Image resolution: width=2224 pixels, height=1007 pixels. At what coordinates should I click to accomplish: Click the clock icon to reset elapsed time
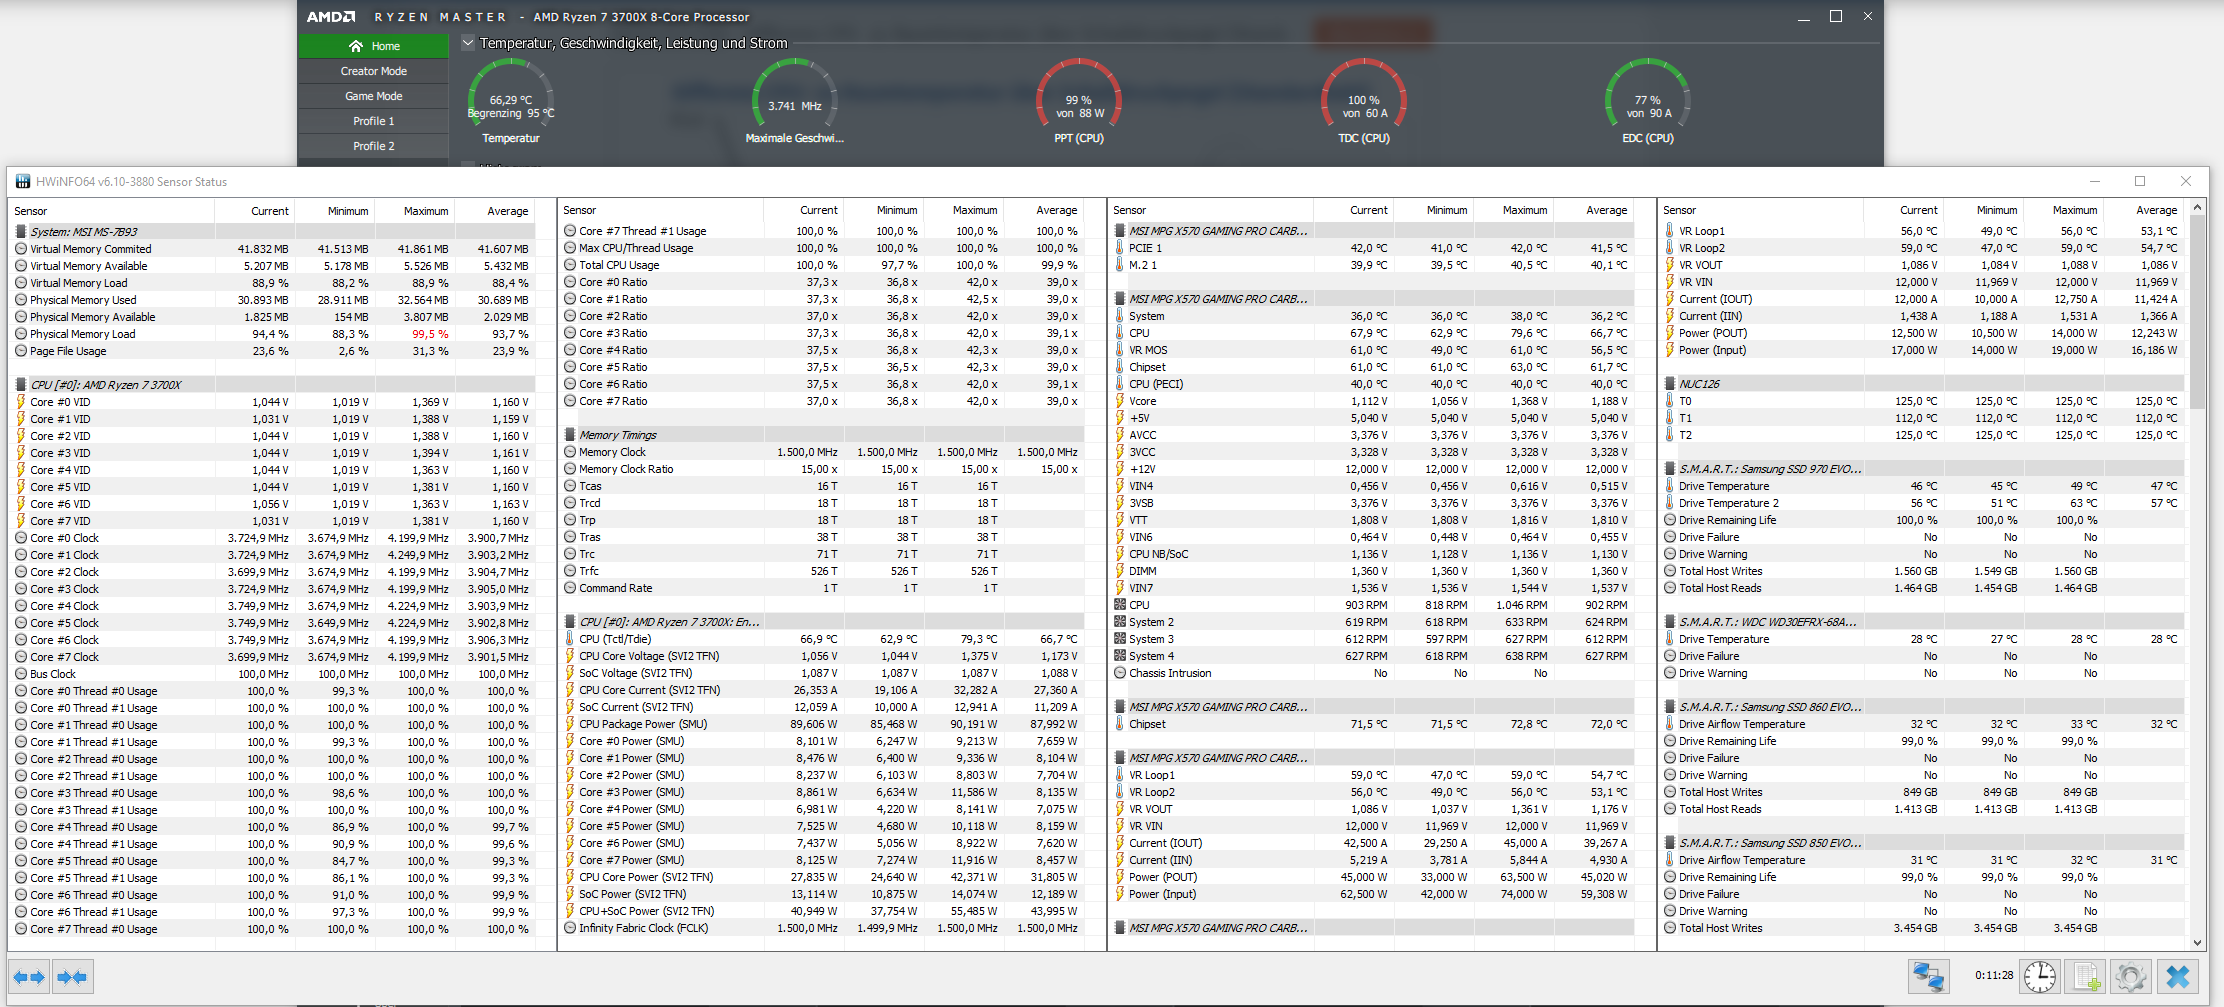[2039, 976]
